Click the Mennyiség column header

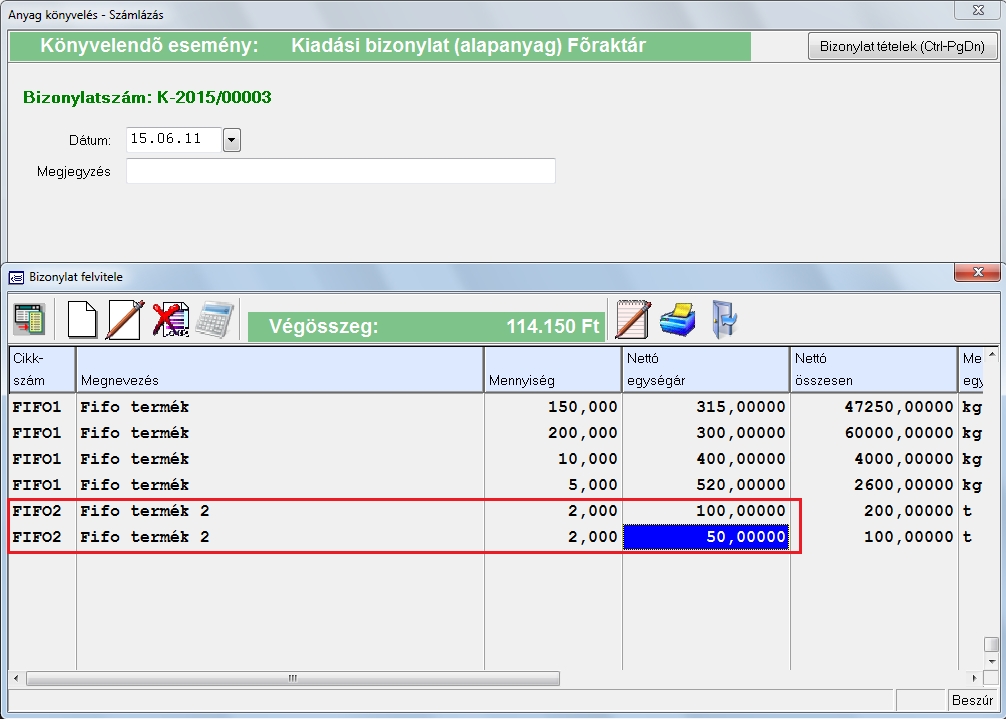[552, 369]
